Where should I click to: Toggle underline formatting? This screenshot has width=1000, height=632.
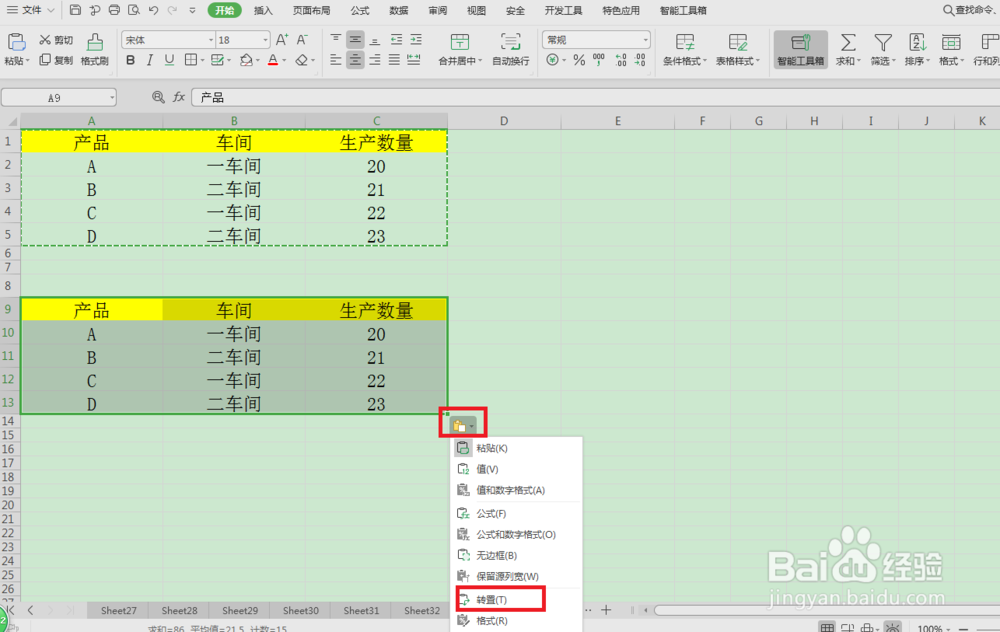pyautogui.click(x=169, y=60)
